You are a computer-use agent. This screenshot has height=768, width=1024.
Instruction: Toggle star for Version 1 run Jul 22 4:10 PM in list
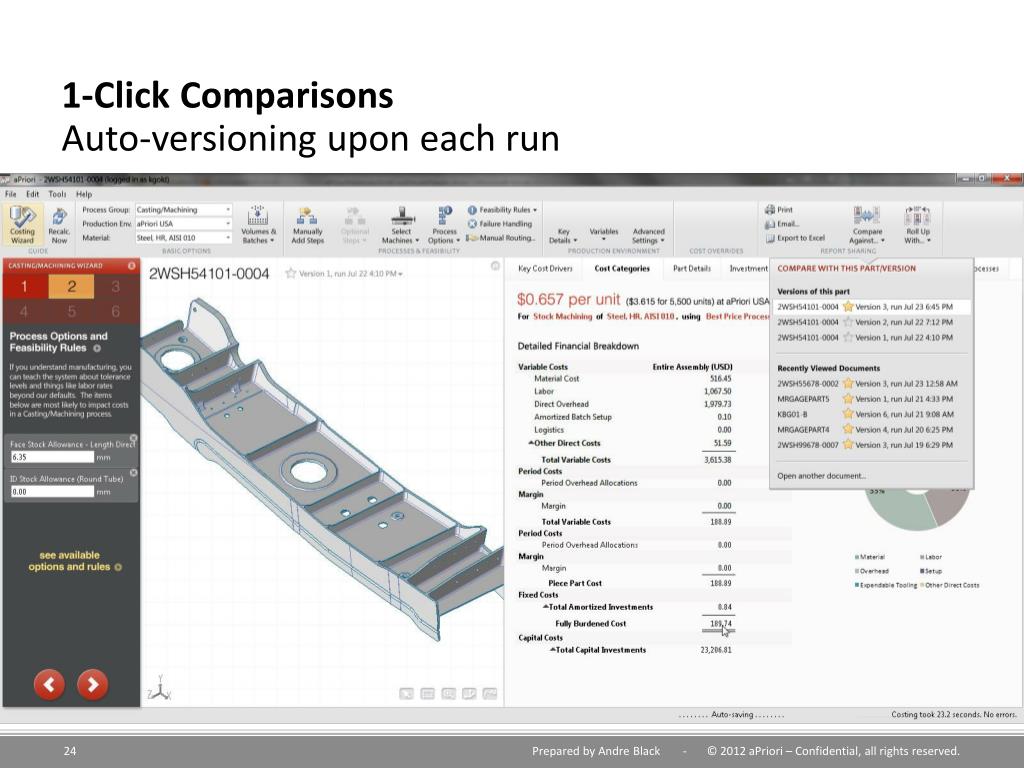coord(848,338)
